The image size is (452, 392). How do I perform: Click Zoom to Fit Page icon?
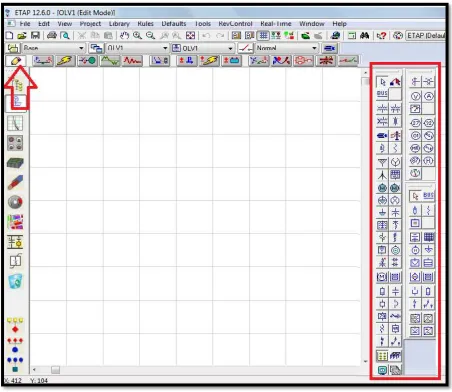tap(190, 35)
